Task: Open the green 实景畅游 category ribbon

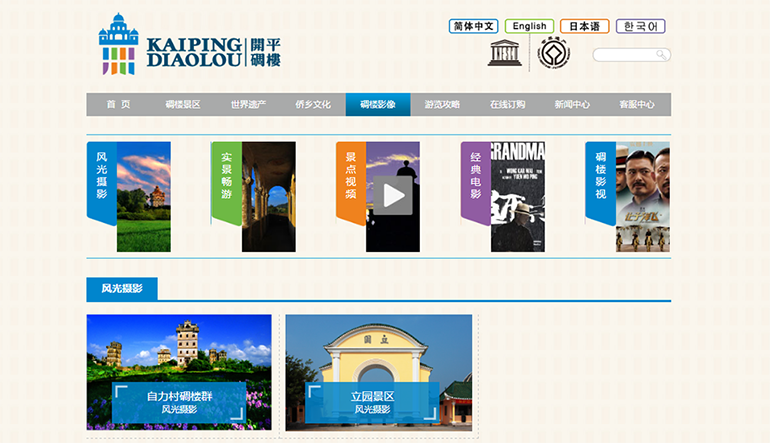Action: (226, 182)
